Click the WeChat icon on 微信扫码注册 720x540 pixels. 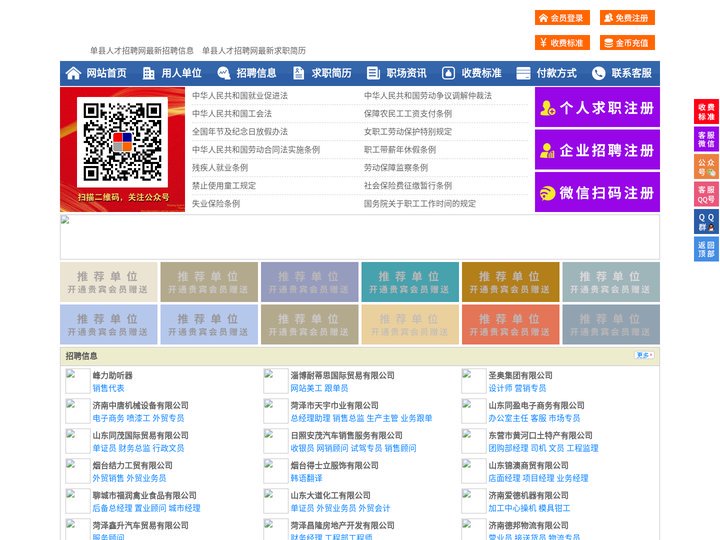547,193
